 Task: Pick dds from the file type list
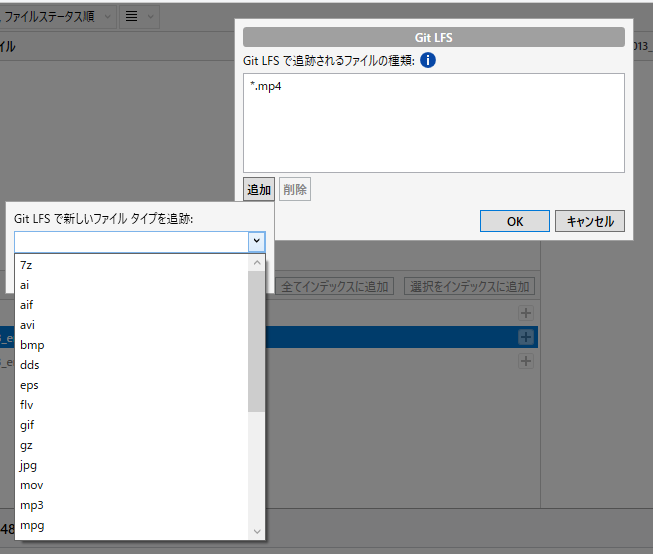[x=132, y=365]
